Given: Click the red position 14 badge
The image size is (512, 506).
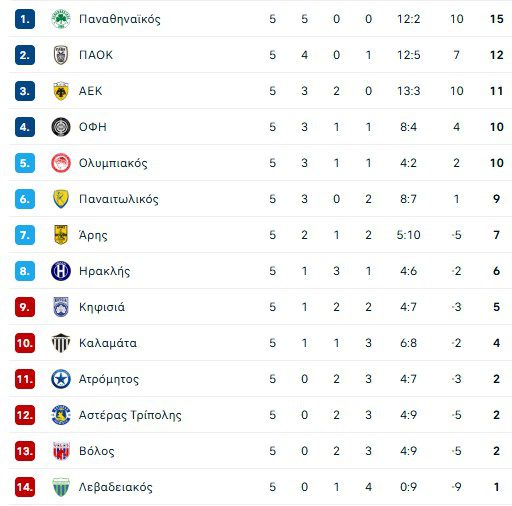Looking at the screenshot, I should pos(25,487).
